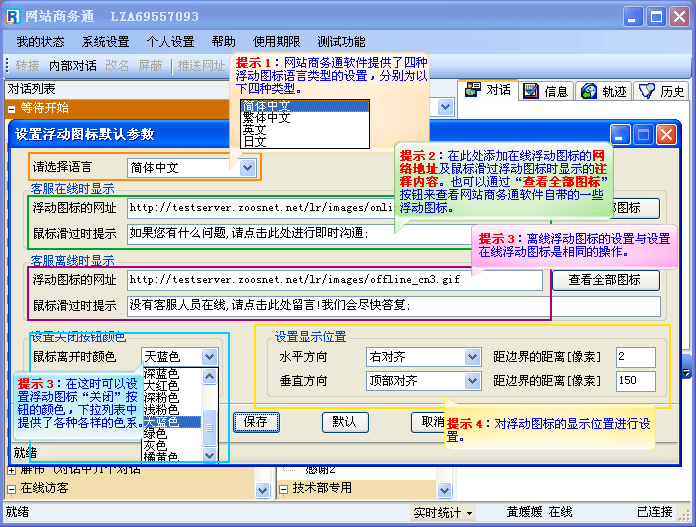Expand the cut-off group above 在线访客

[12, 470]
